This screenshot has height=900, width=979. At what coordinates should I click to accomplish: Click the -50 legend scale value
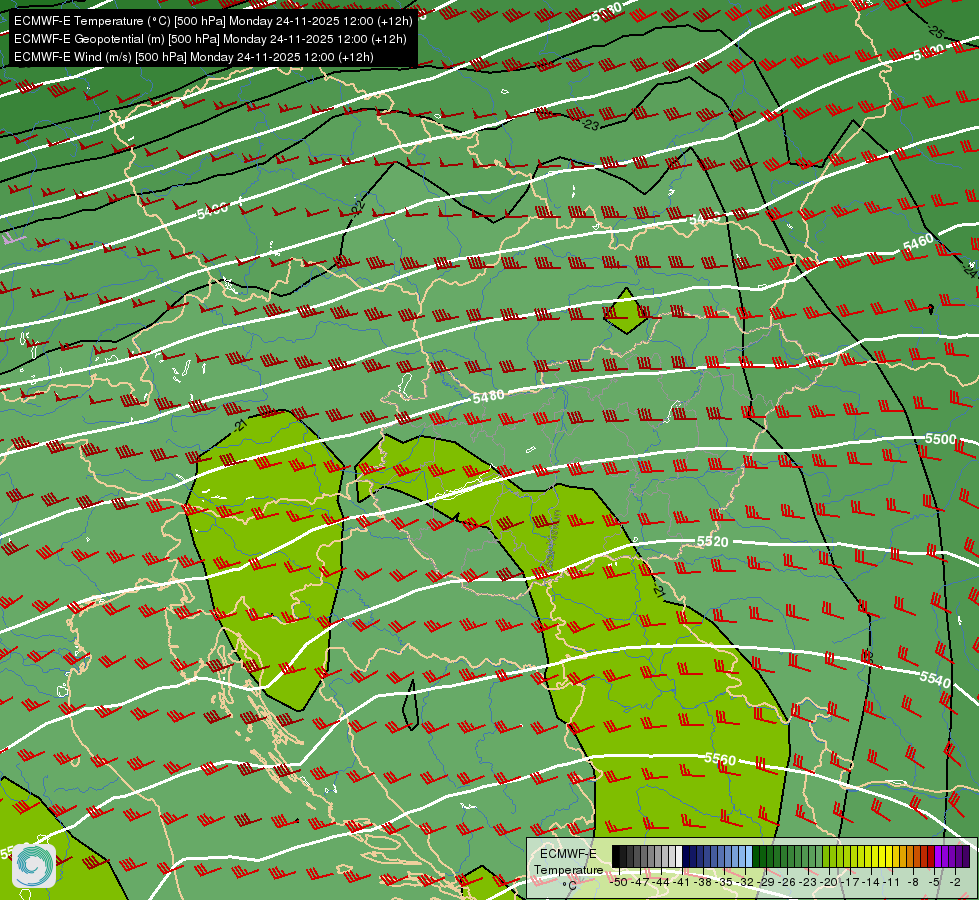620,883
